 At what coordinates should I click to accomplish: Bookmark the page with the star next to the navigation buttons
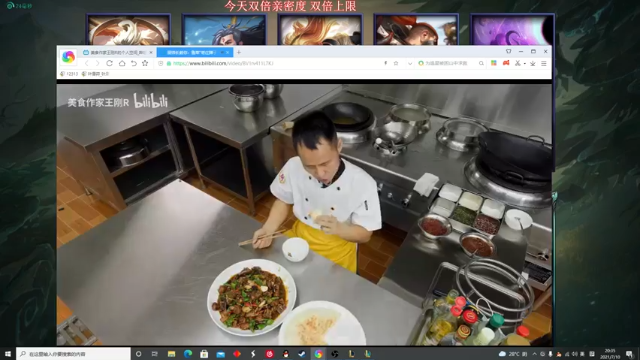coord(145,63)
